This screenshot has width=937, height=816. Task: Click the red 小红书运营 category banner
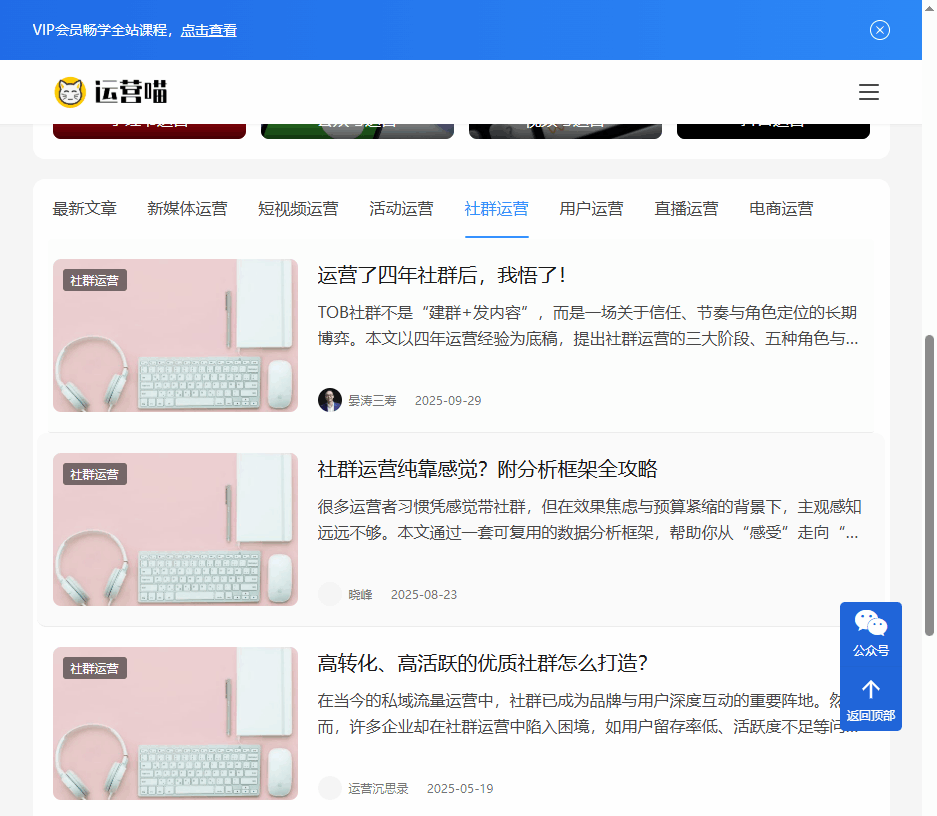148,128
